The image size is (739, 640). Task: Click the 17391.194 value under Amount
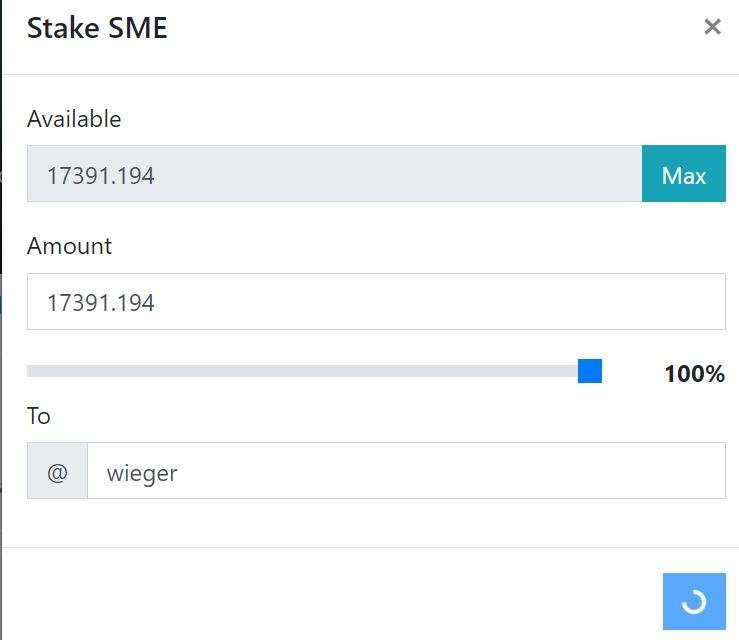pyautogui.click(x=101, y=302)
